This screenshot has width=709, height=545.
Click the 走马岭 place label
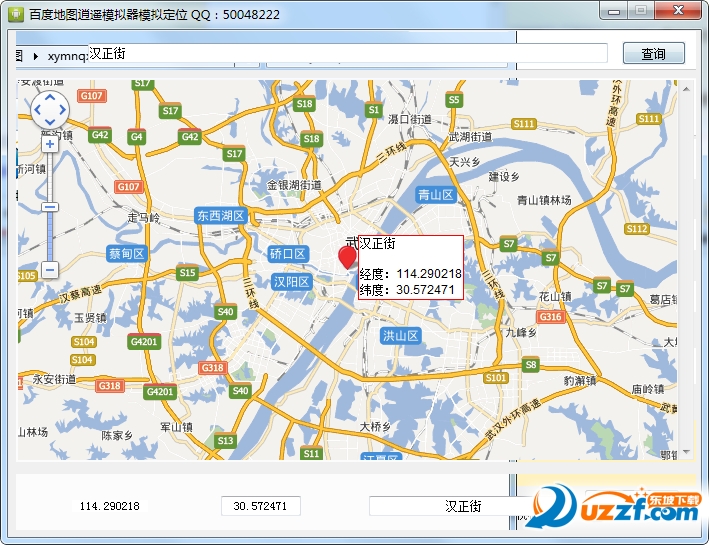pyautogui.click(x=143, y=218)
